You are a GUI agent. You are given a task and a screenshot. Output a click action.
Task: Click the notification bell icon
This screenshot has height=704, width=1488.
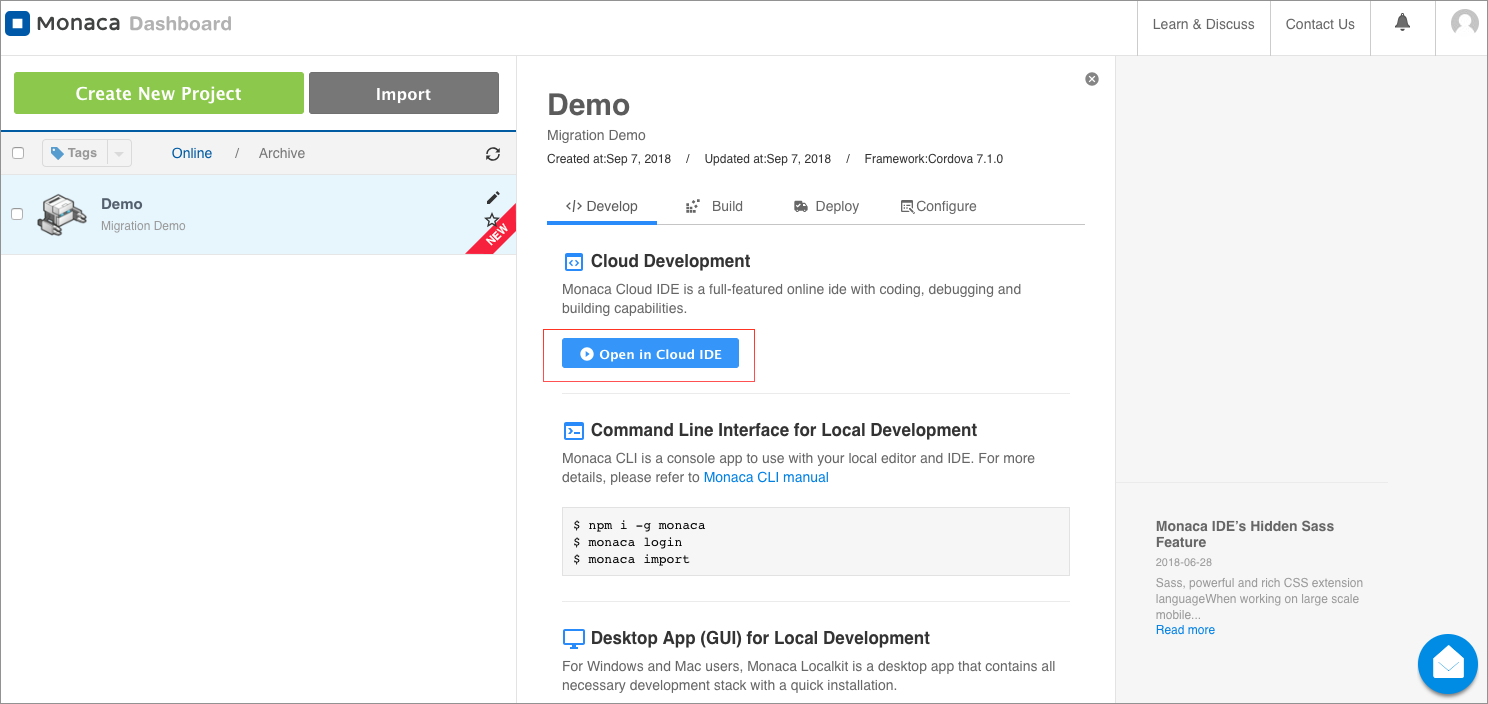[x=1402, y=23]
